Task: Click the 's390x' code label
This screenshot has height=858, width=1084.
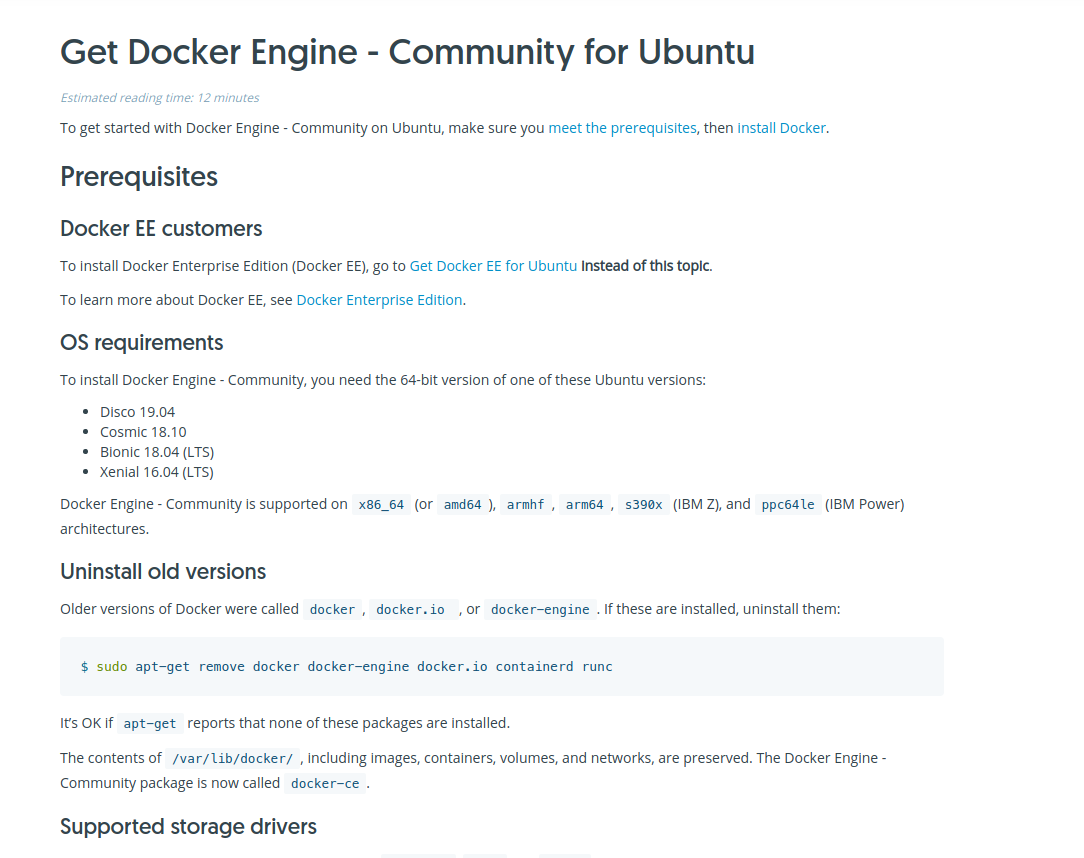Action: 644,505
